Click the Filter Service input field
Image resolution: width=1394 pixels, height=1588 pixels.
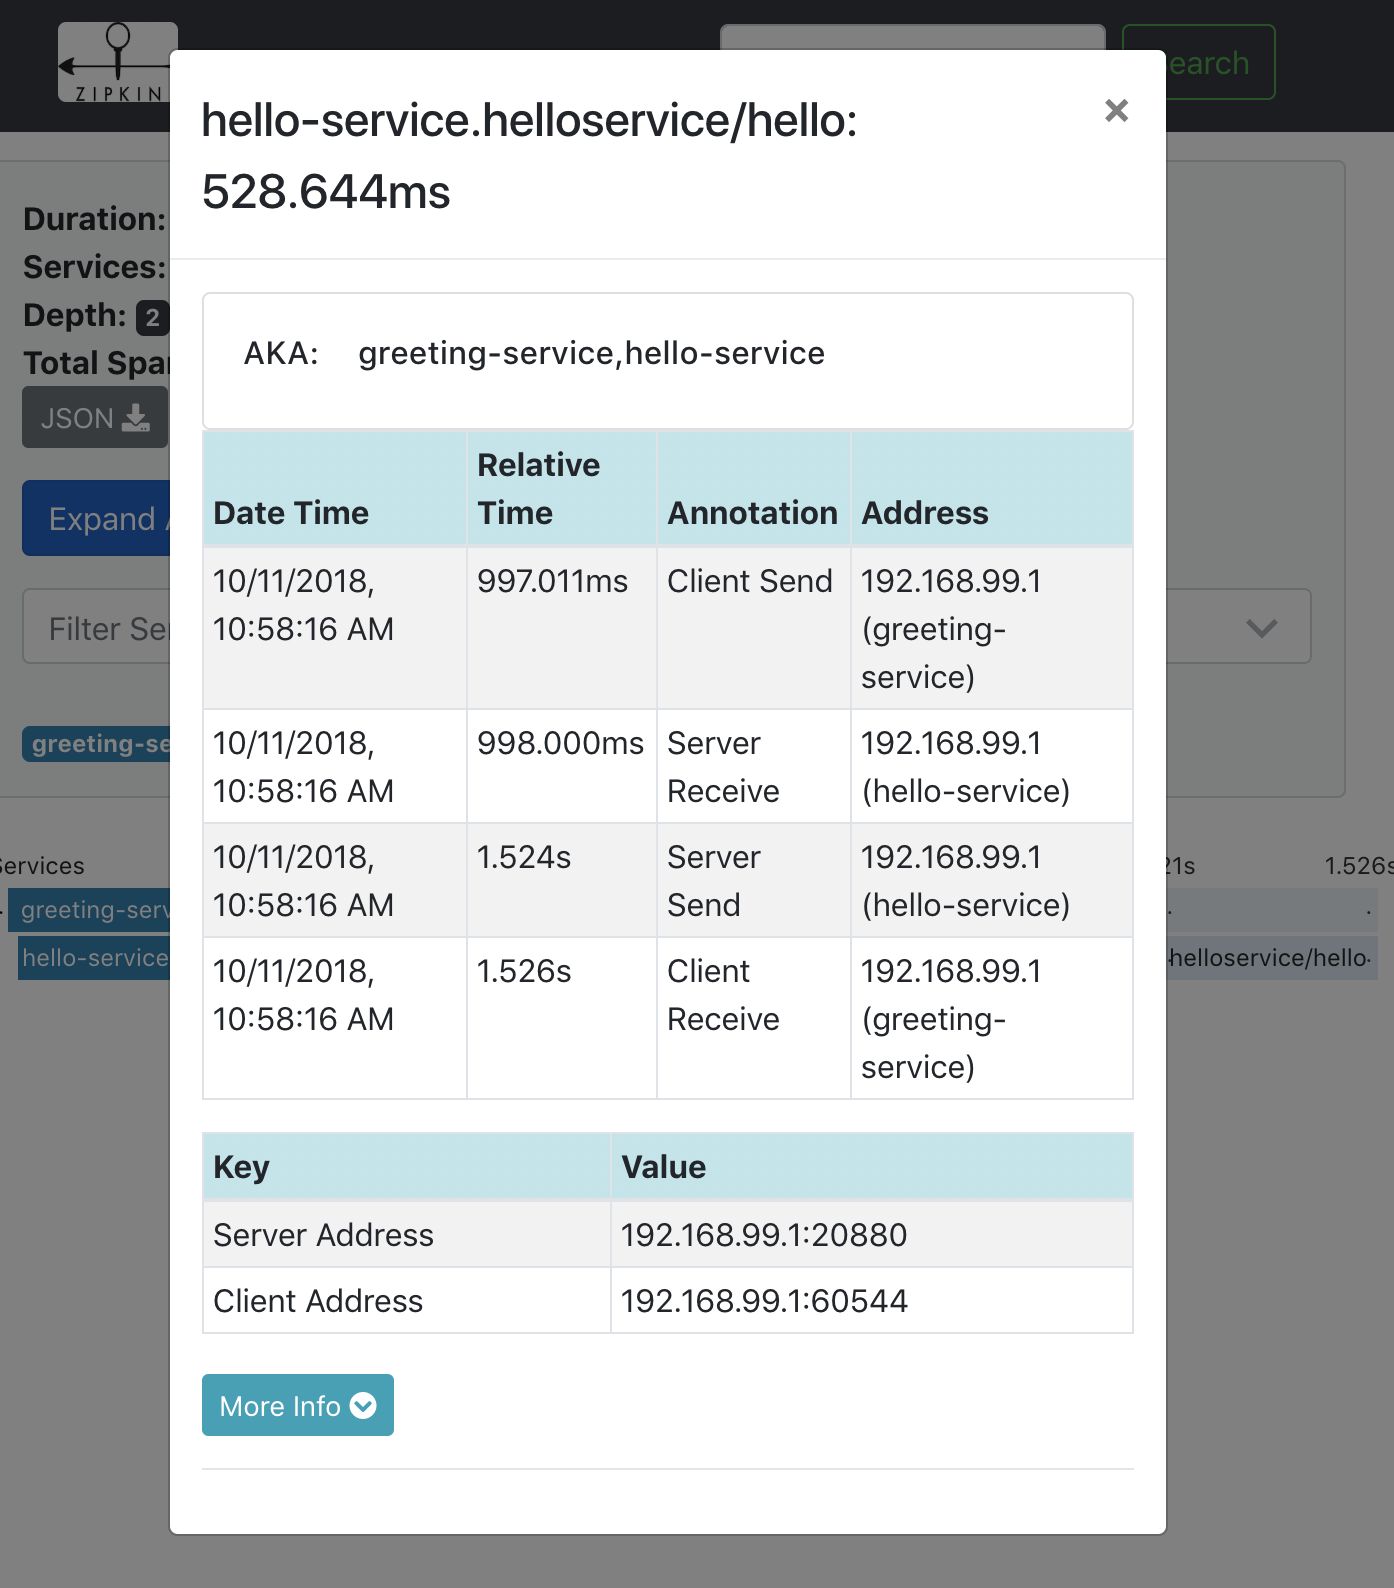[98, 628]
